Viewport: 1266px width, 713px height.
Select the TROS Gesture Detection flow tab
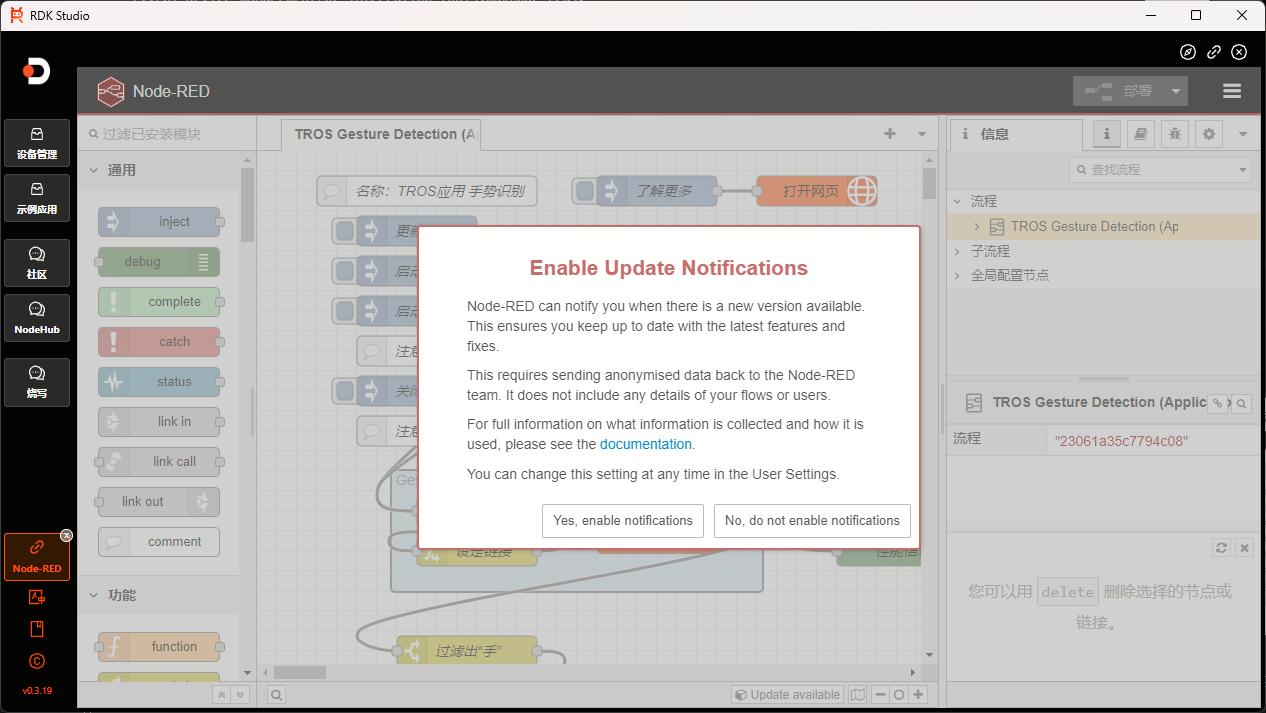(380, 134)
